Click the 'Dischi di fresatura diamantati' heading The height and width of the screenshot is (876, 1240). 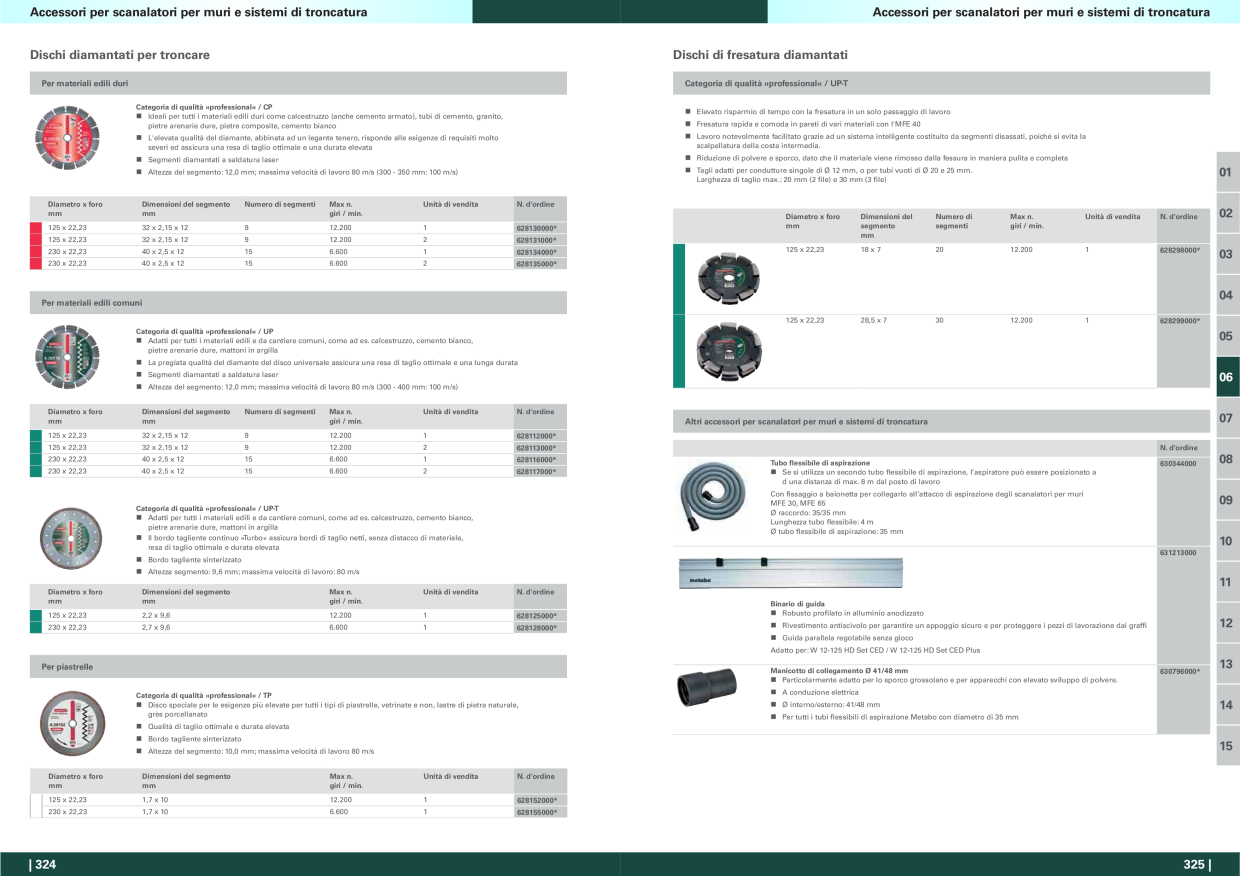[x=760, y=55]
